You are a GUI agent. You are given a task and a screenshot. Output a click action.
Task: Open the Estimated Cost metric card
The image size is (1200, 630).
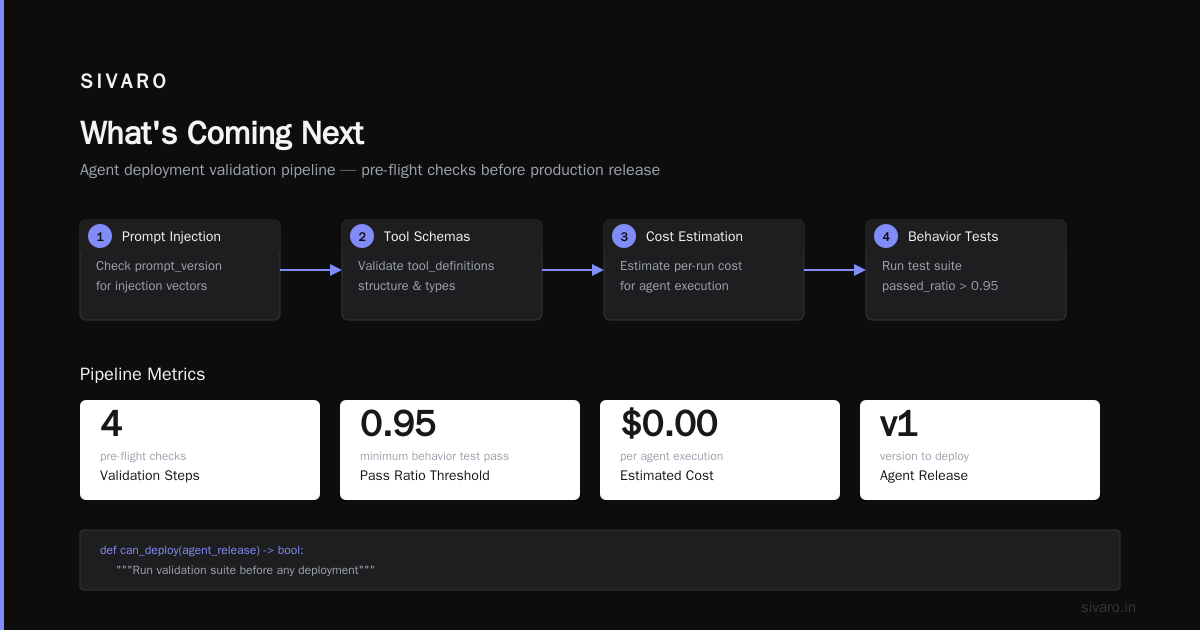click(720, 450)
